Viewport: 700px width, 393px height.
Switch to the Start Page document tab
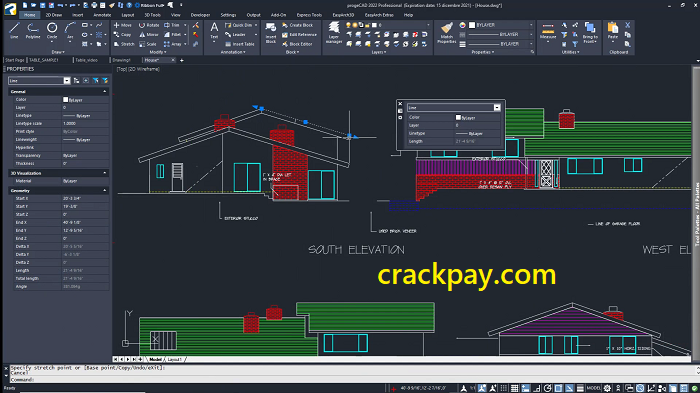[x=15, y=60]
